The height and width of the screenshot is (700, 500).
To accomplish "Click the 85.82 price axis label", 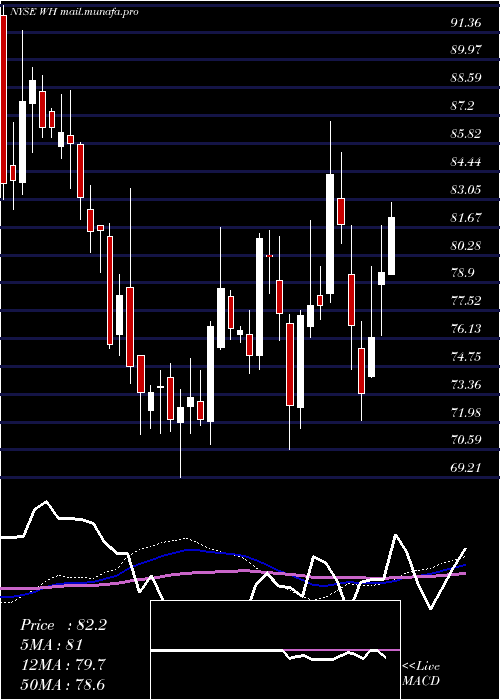I will (x=466, y=133).
